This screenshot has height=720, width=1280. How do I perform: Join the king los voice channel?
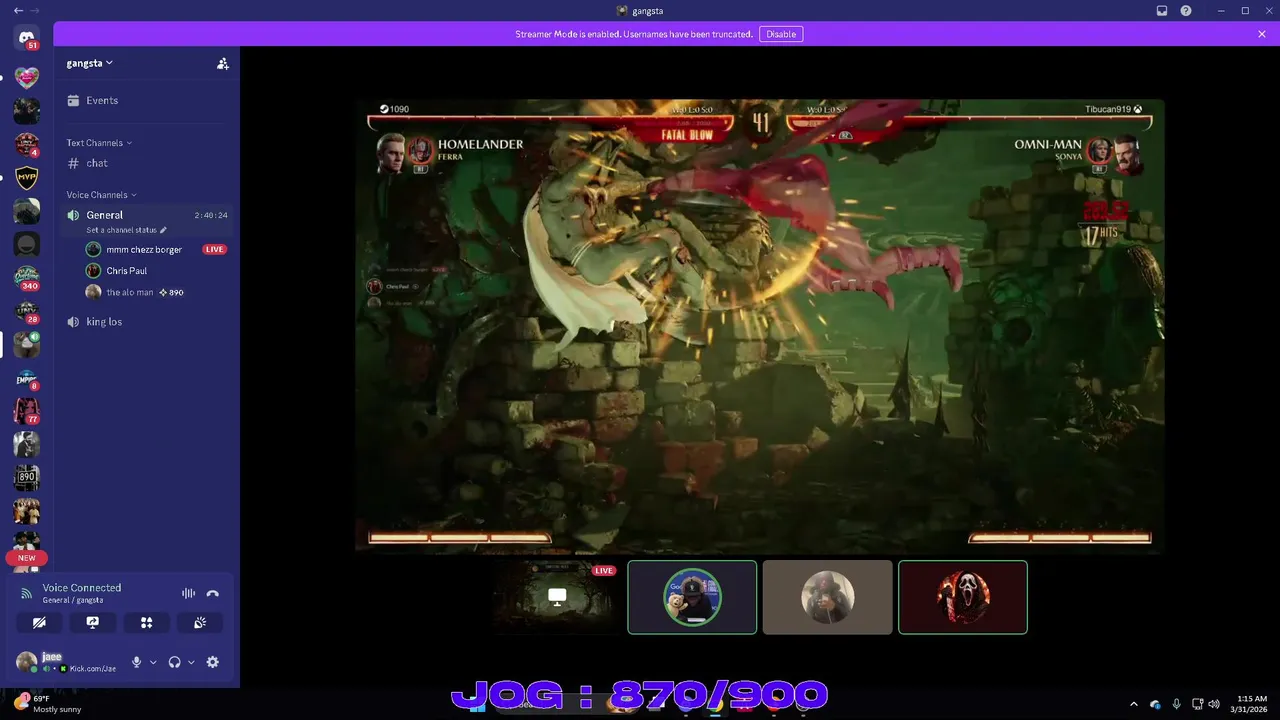pyautogui.click(x=147, y=322)
